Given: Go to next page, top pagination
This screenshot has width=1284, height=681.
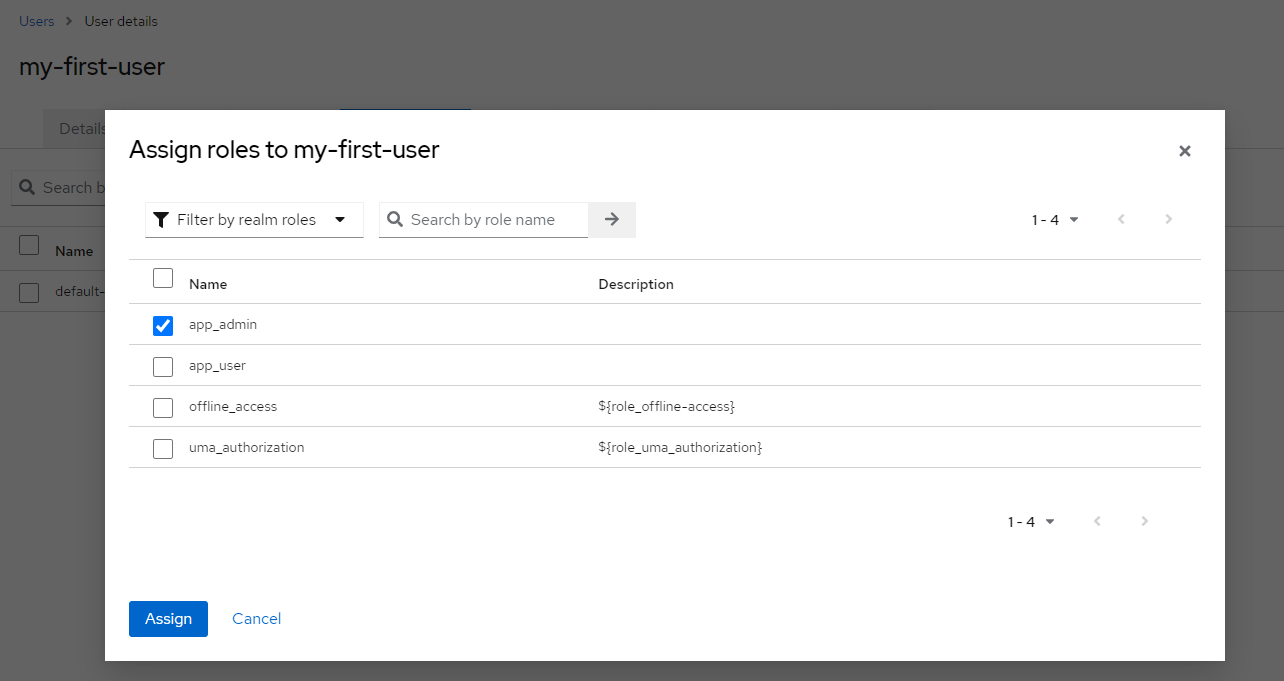Looking at the screenshot, I should 1168,220.
